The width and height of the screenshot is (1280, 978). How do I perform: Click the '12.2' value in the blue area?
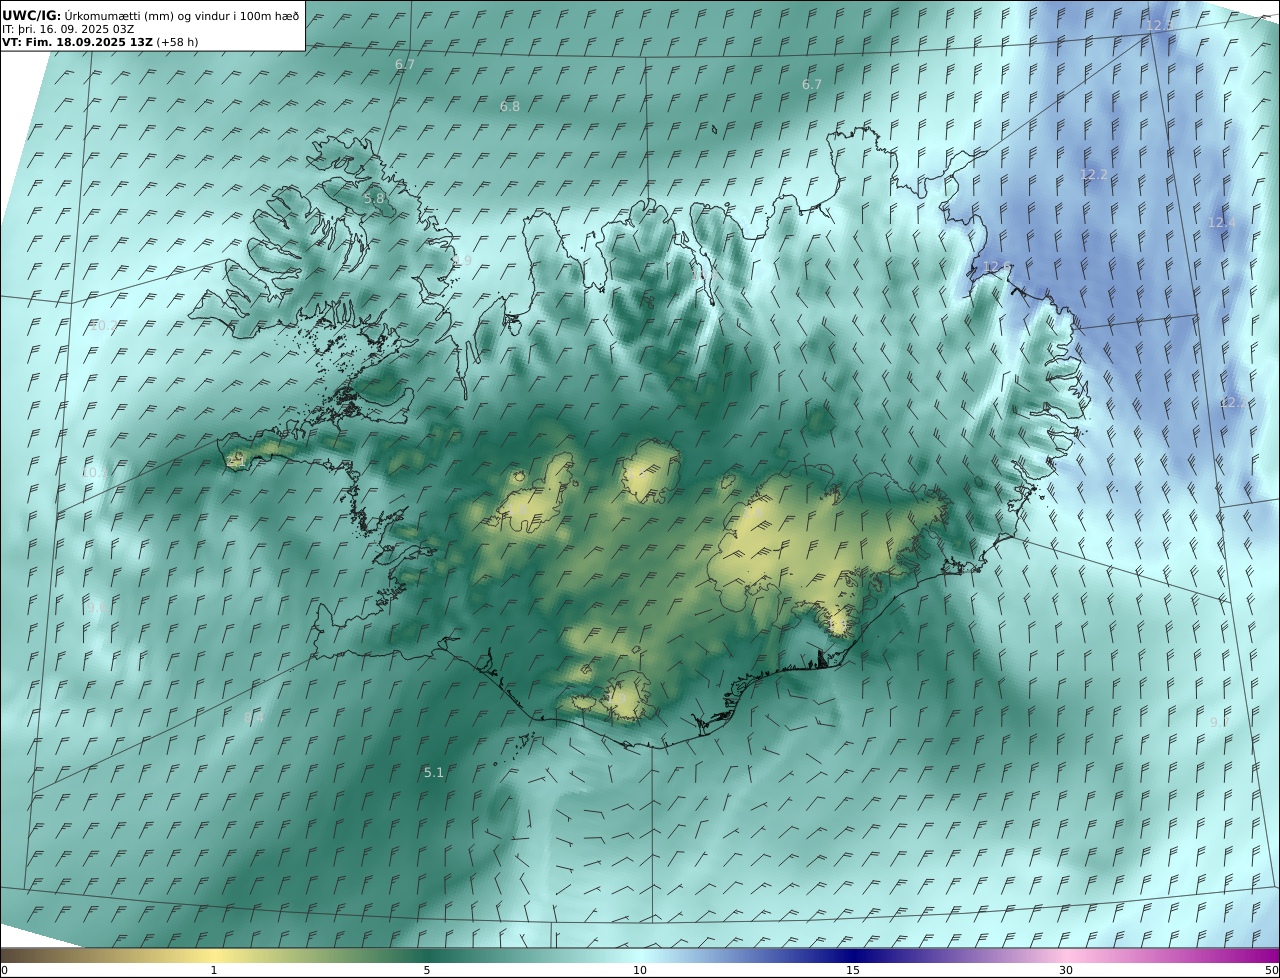point(1093,174)
